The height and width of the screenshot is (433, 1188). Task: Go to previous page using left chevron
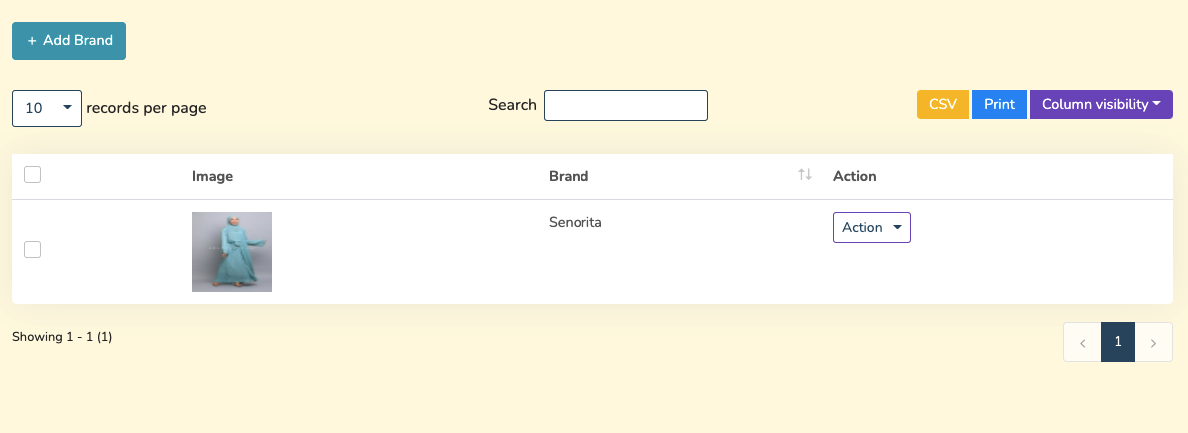[1082, 343]
